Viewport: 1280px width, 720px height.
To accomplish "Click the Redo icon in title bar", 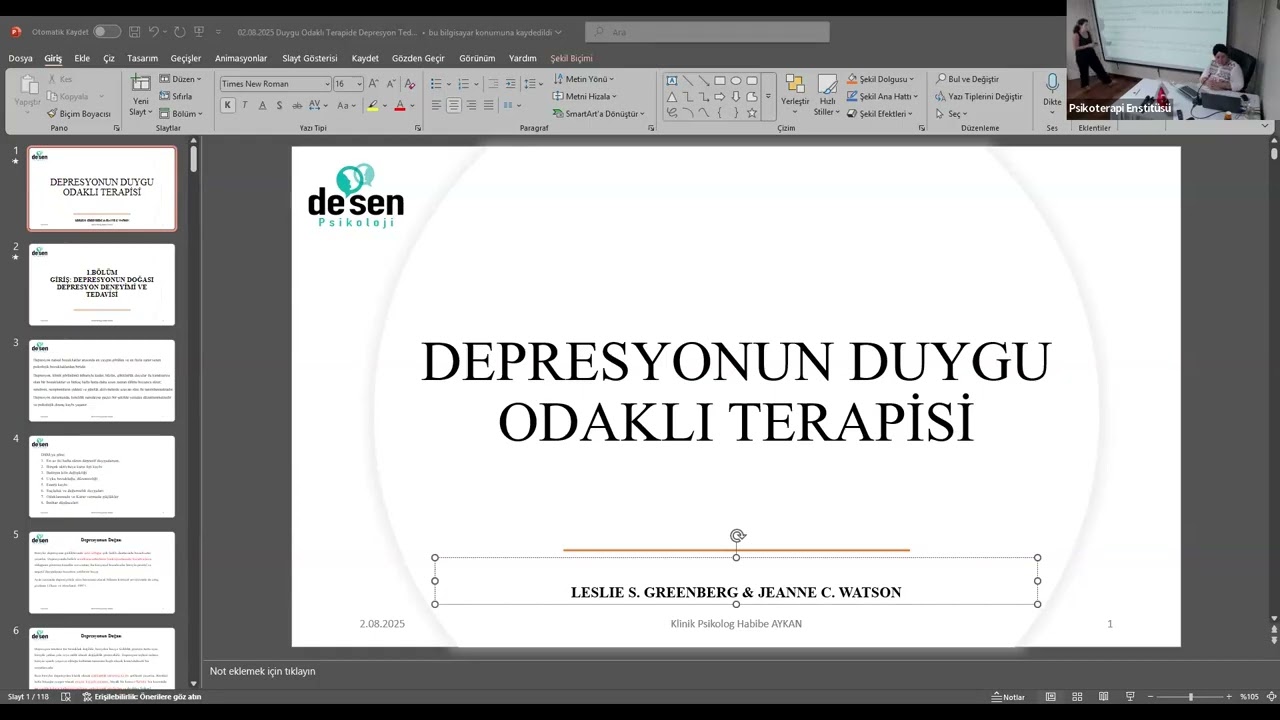I will [180, 32].
